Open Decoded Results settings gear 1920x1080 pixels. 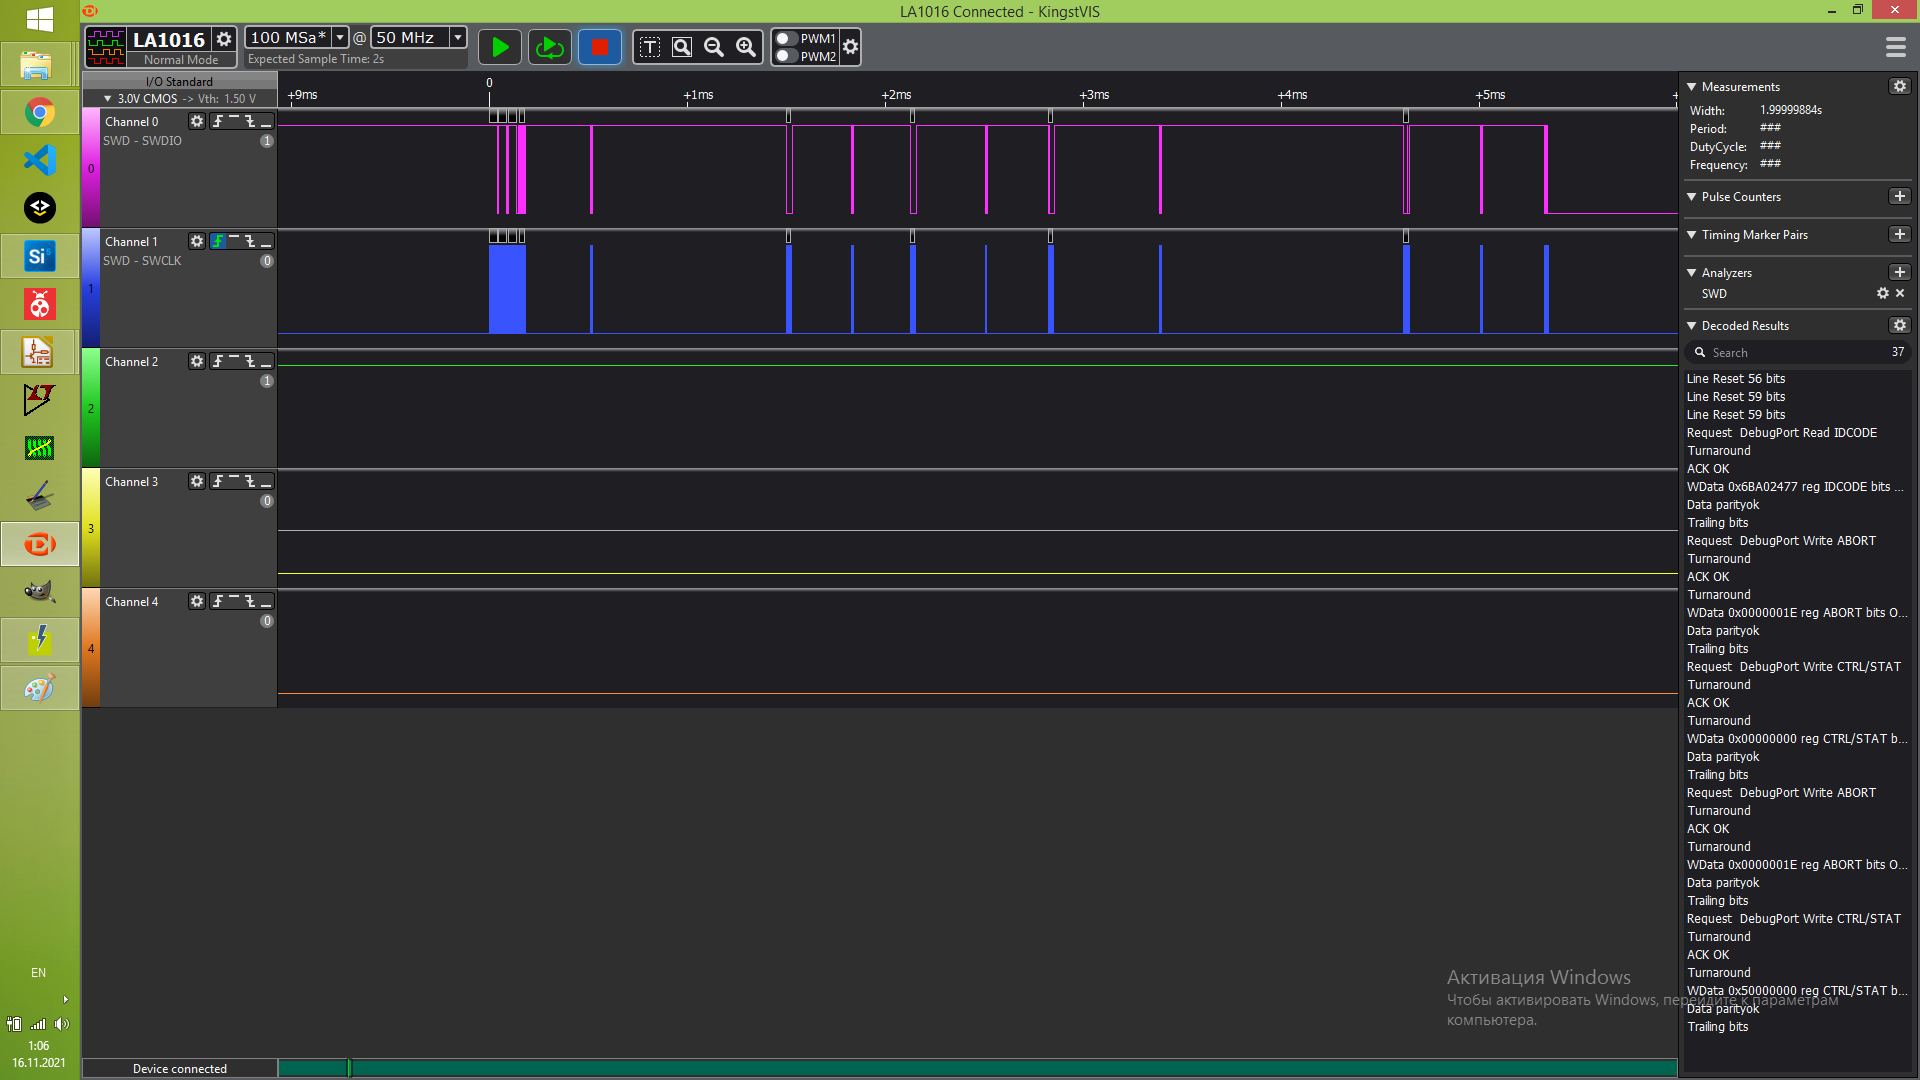(1900, 325)
